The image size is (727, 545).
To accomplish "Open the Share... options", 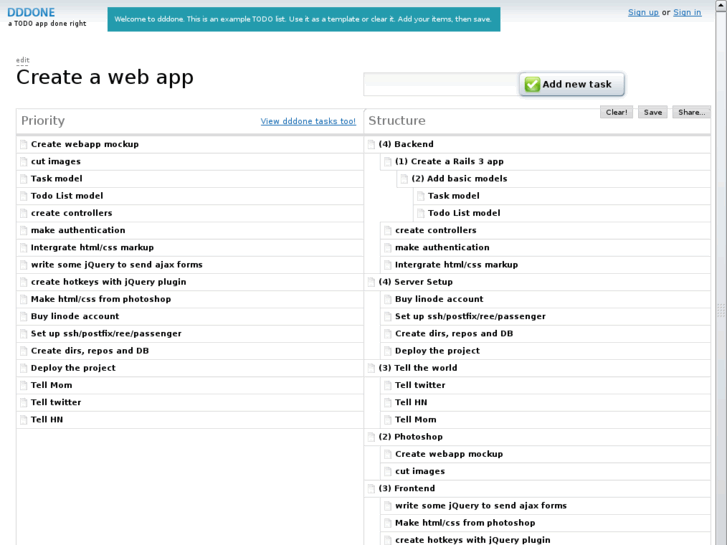I will pos(691,112).
